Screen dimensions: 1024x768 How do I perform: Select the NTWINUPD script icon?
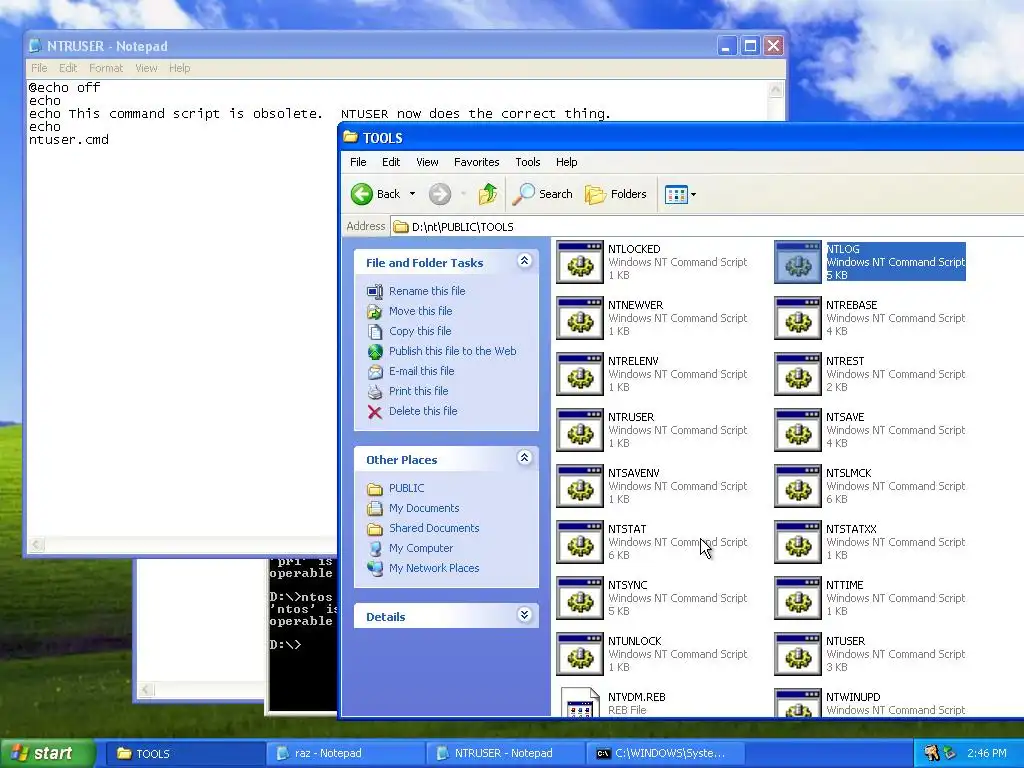797,703
